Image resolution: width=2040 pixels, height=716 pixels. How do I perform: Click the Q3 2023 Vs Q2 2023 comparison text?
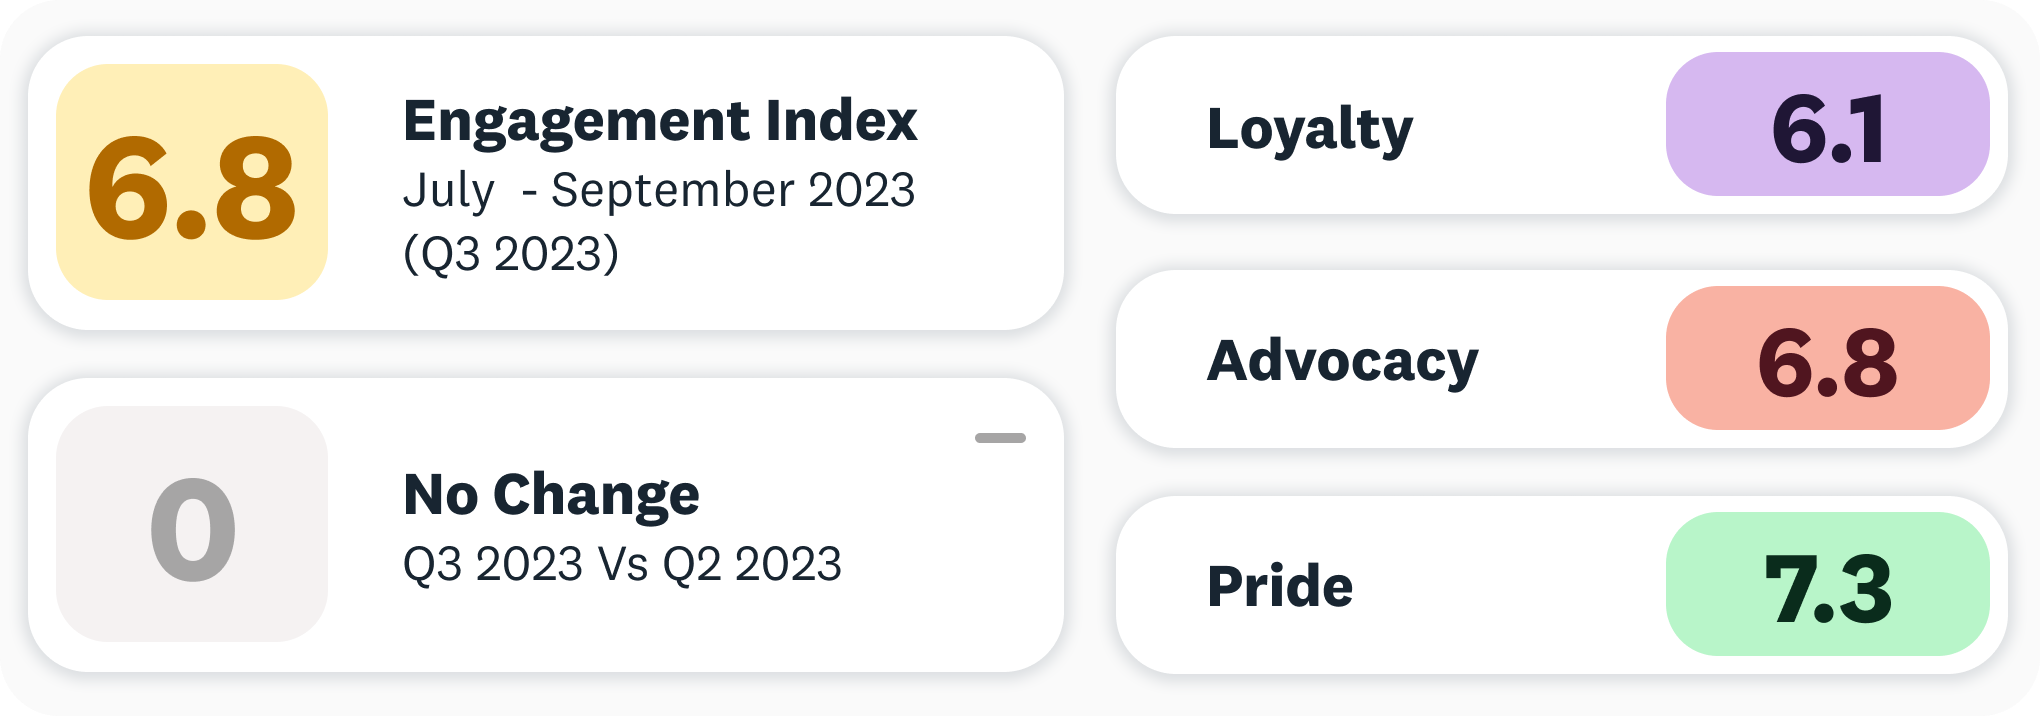point(622,564)
